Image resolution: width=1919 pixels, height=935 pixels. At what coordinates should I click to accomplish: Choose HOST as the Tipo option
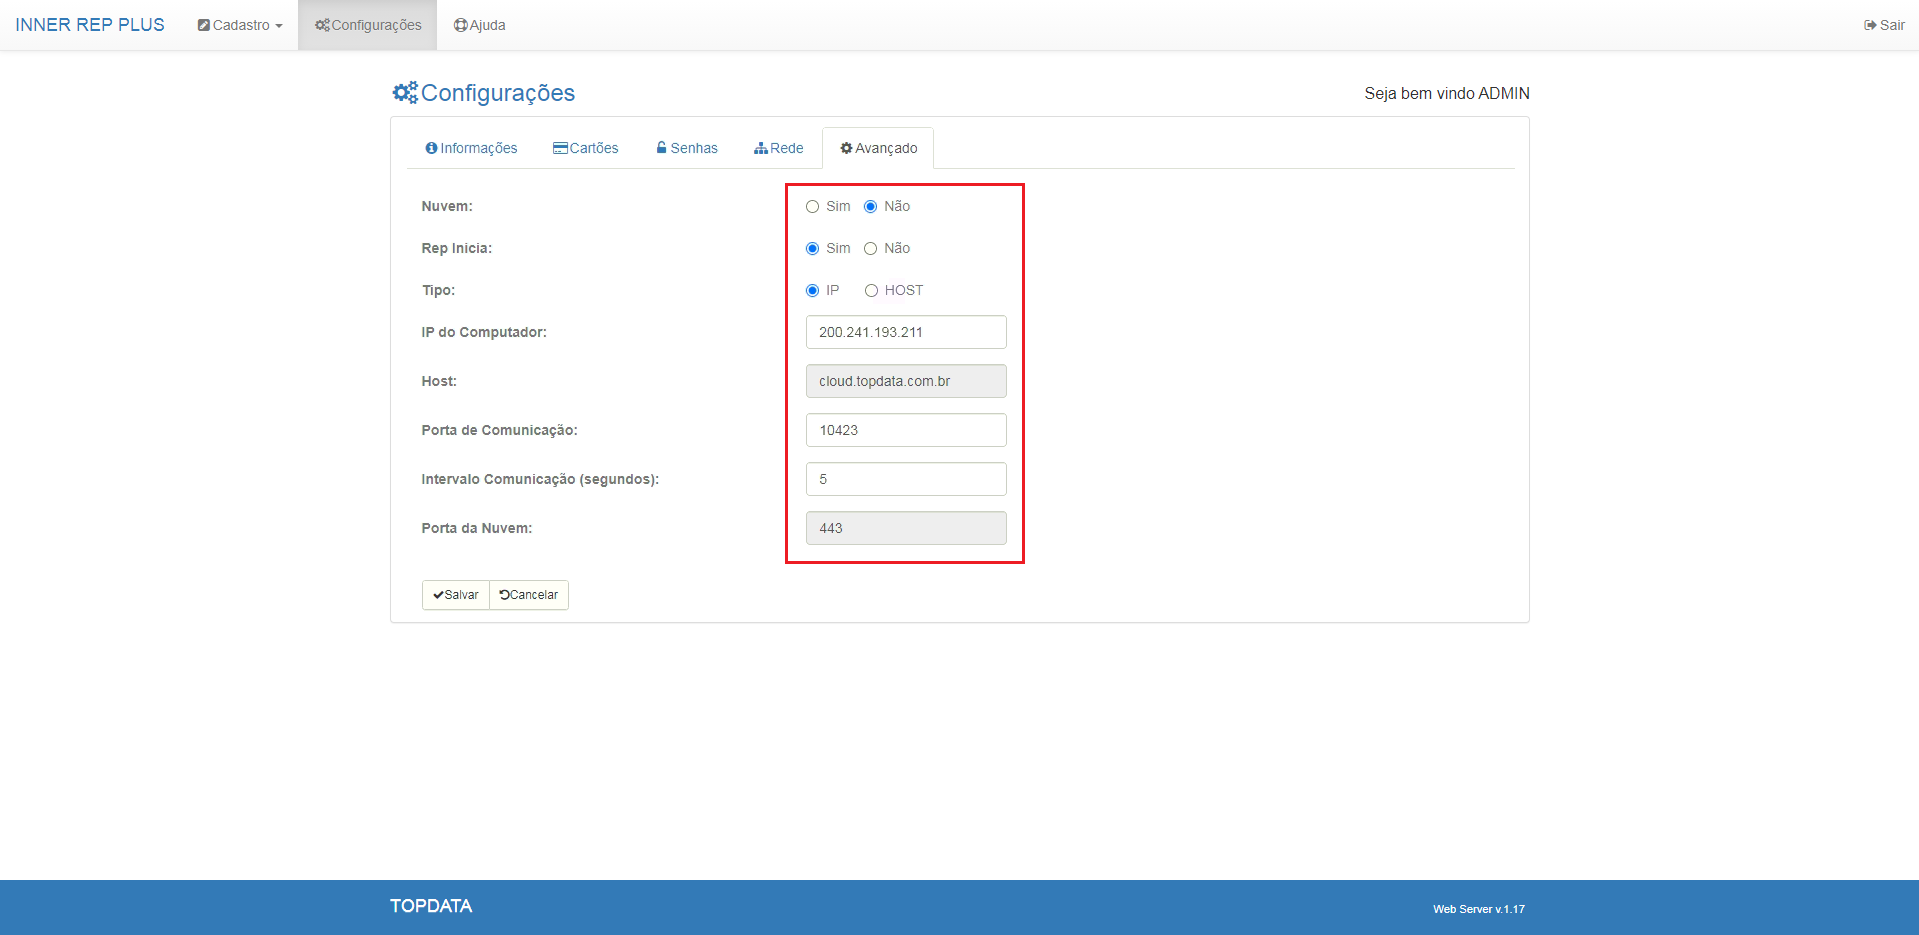tap(871, 291)
